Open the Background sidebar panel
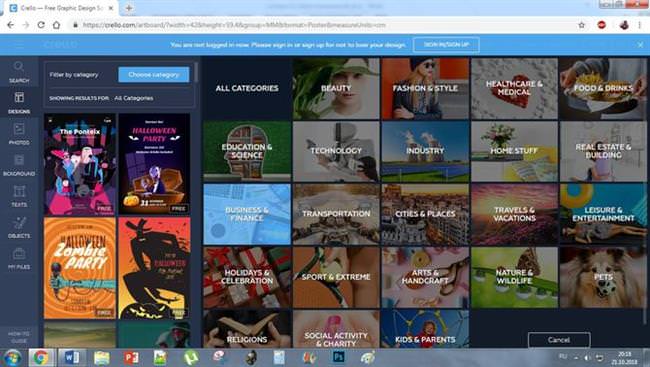The height and width of the screenshot is (367, 650). click(x=19, y=165)
